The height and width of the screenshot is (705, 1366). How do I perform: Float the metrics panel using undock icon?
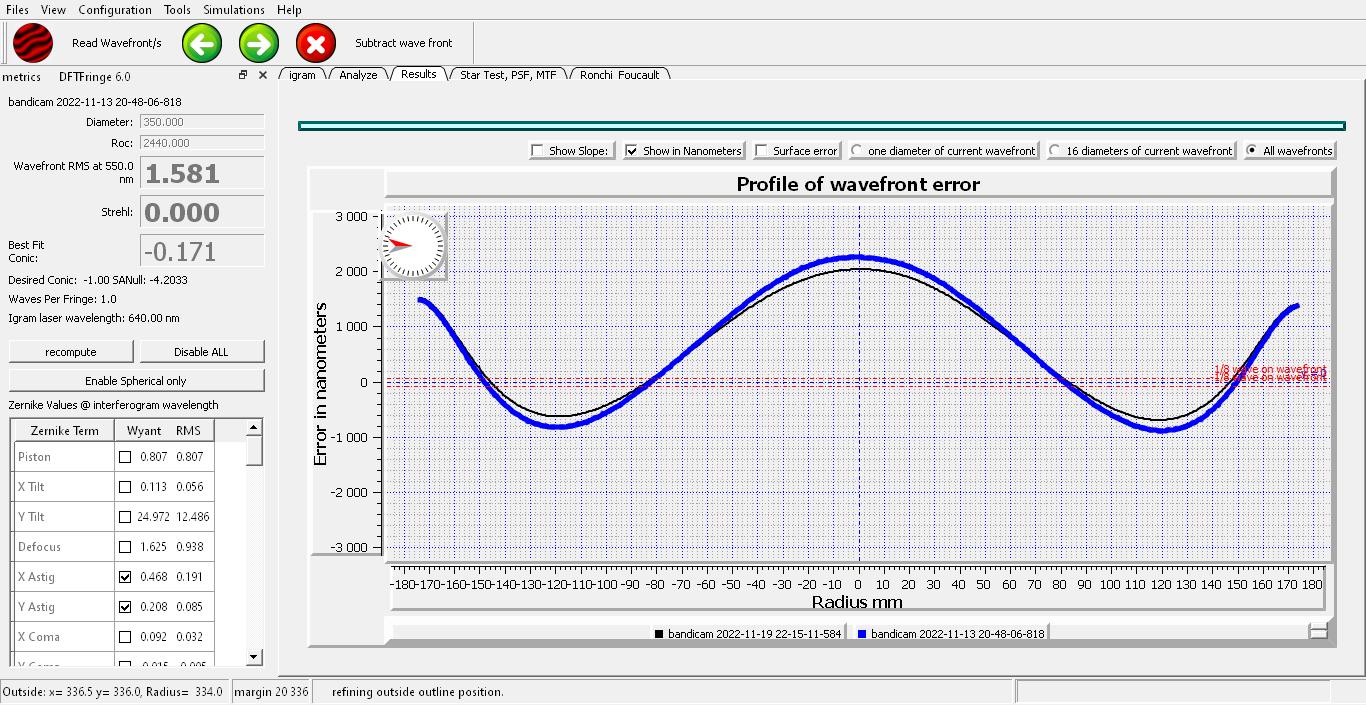tap(243, 75)
